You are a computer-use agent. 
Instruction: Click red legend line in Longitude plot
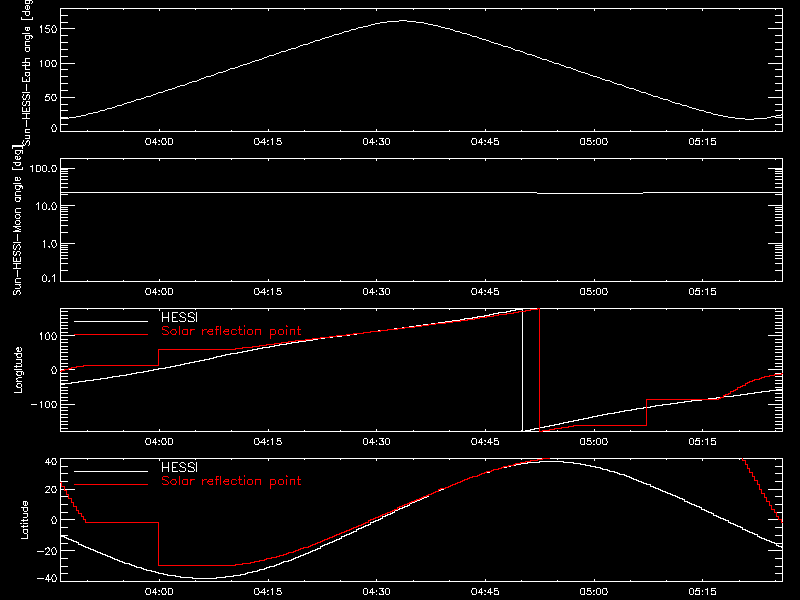111,335
